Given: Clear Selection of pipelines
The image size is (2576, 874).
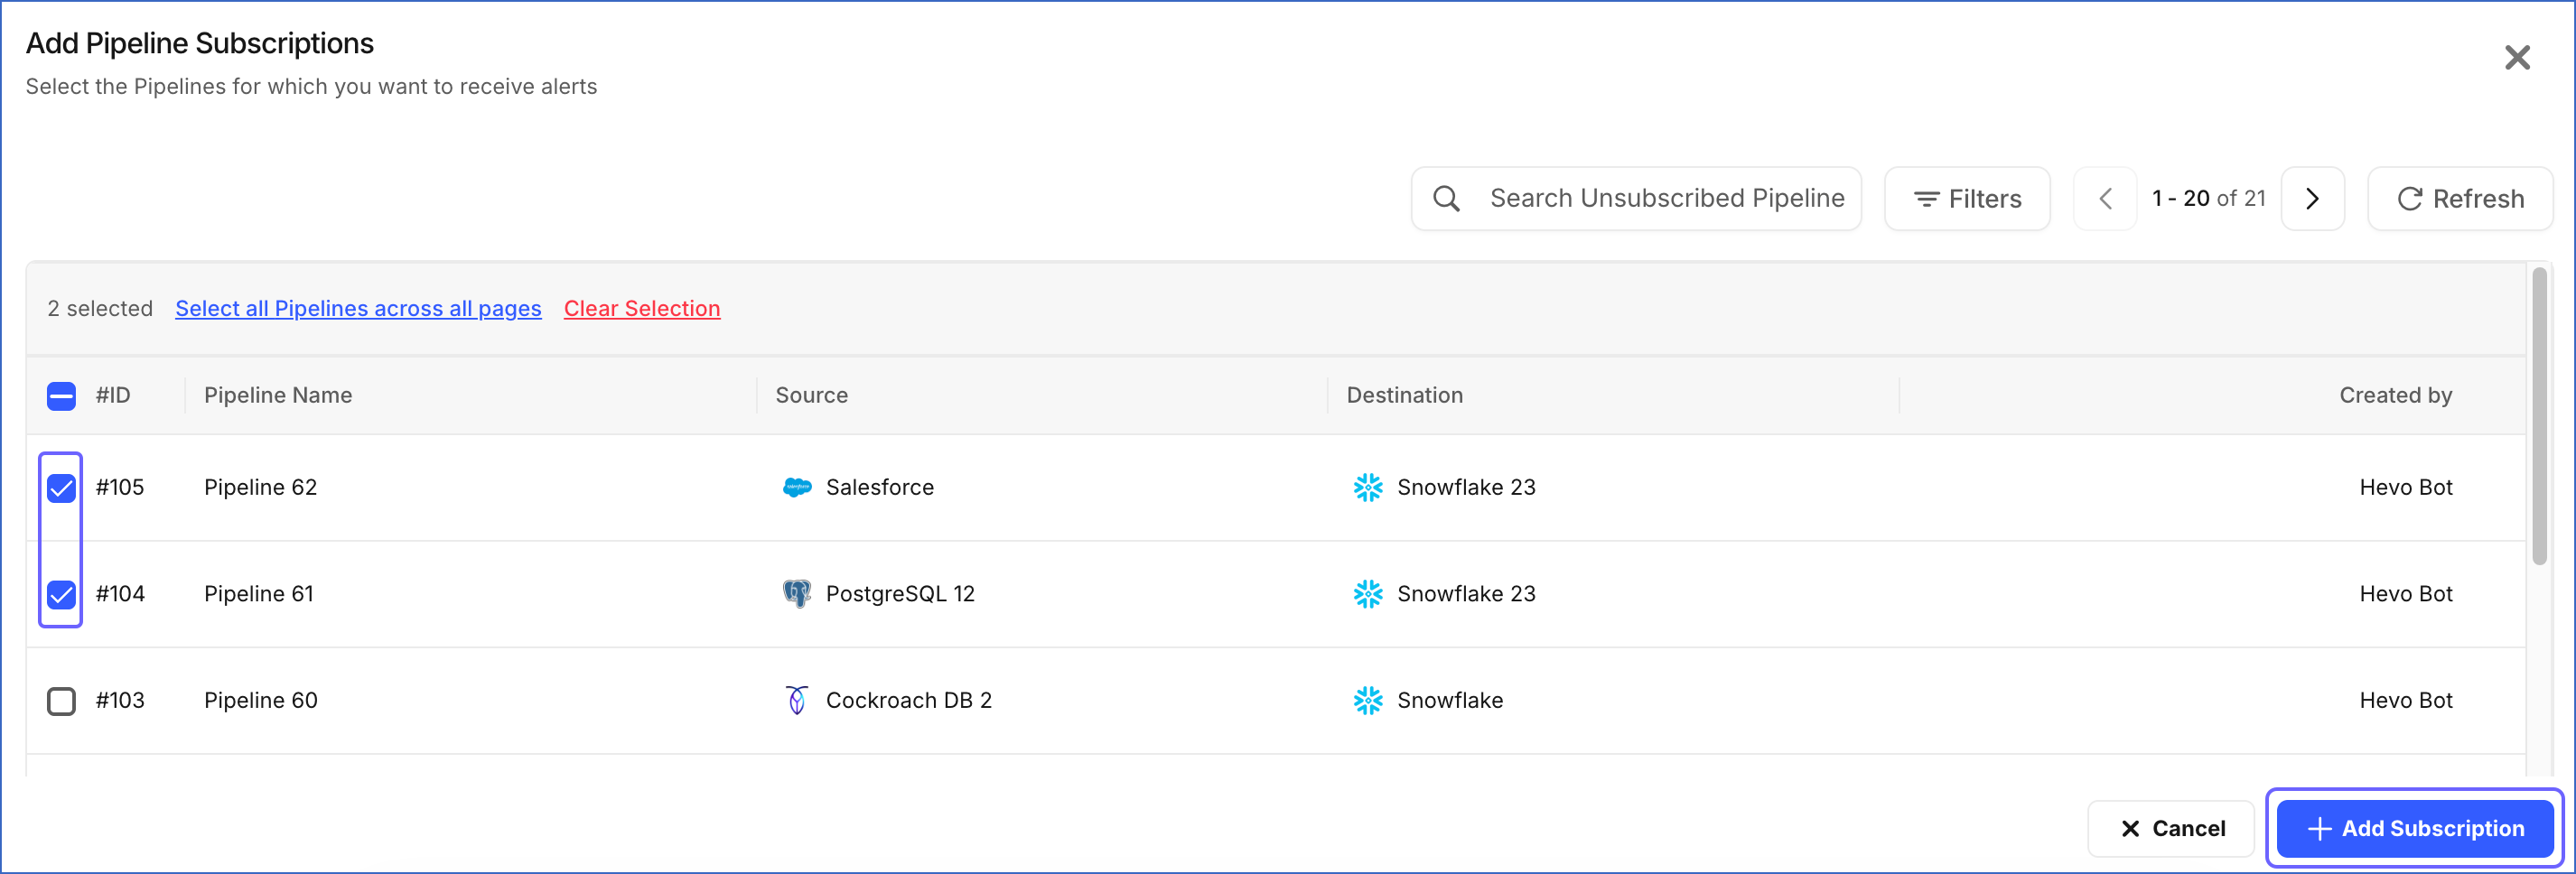Looking at the screenshot, I should [x=642, y=308].
